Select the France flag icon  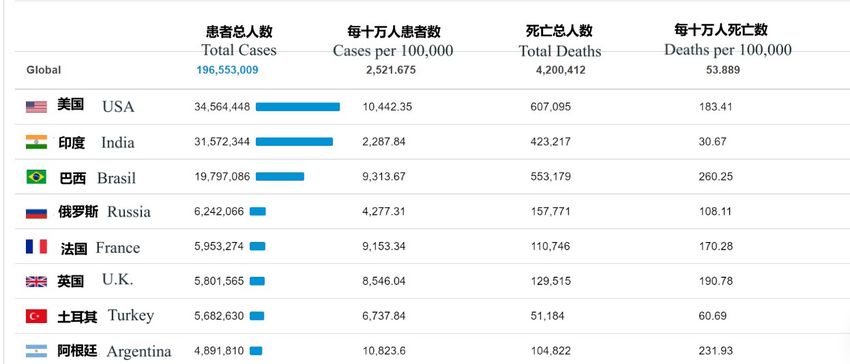[x=36, y=247]
